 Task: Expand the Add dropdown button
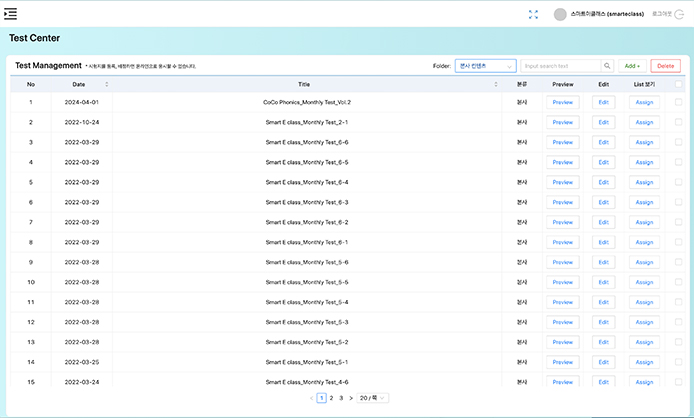coord(632,66)
